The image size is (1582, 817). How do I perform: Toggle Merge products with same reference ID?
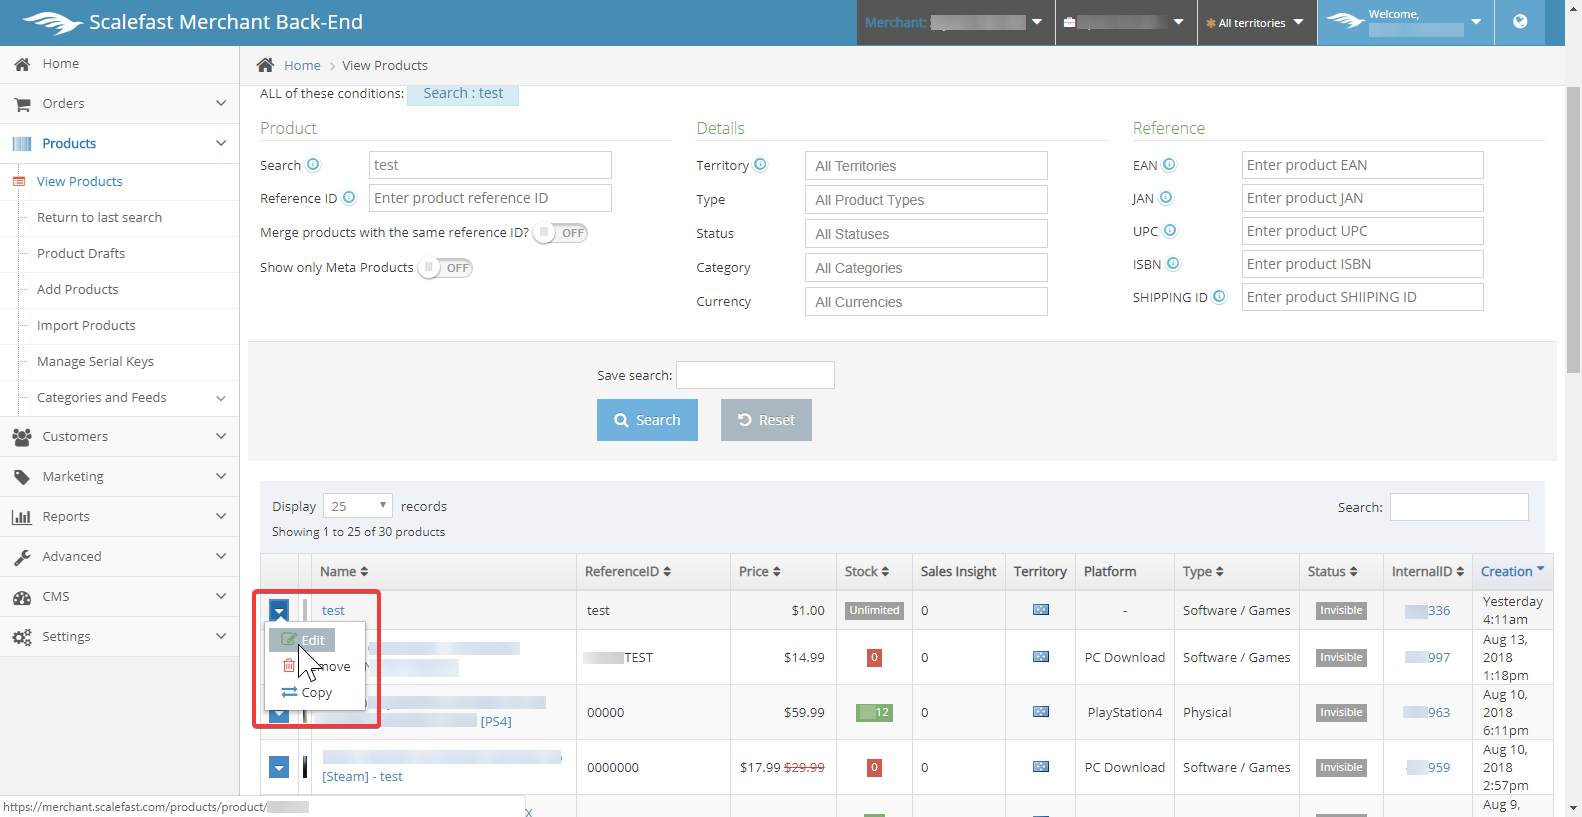pos(560,233)
